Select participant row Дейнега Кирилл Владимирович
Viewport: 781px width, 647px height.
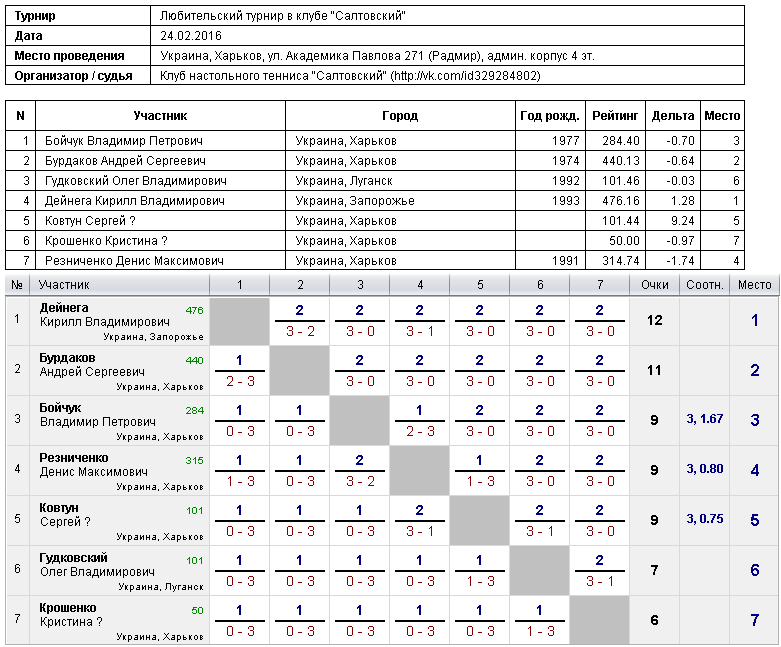(375, 201)
